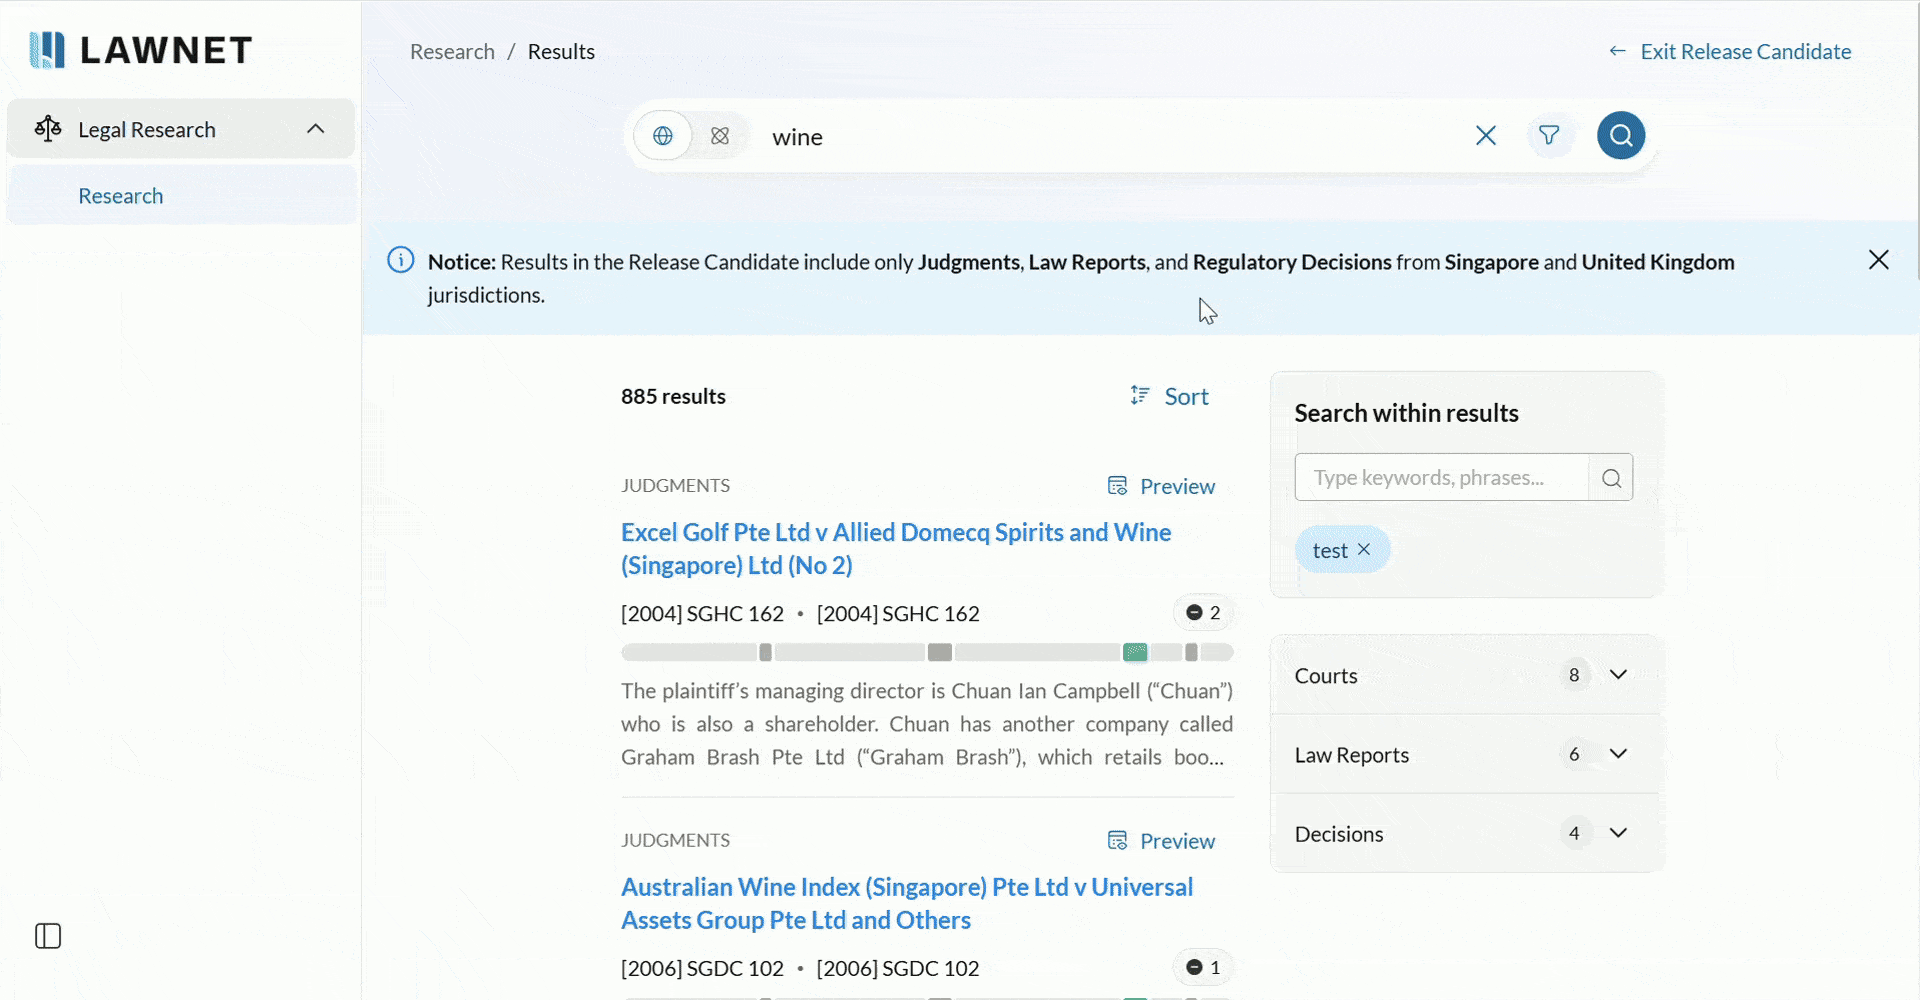This screenshot has width=1920, height=1000.
Task: Open the search filter funnel
Action: (1549, 135)
